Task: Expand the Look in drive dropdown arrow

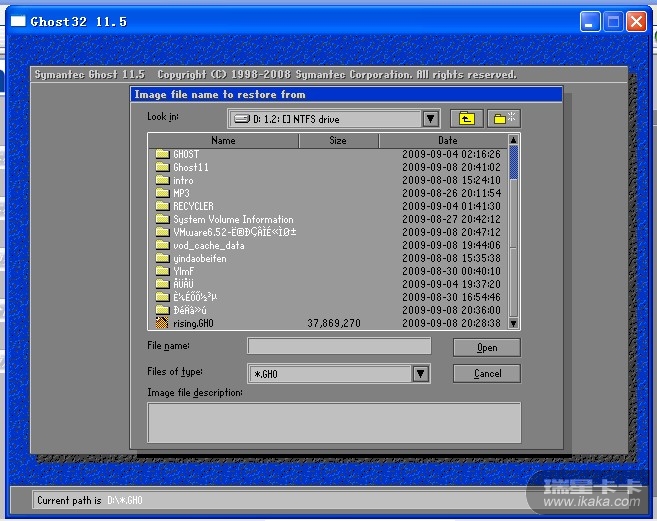Action: [x=430, y=119]
